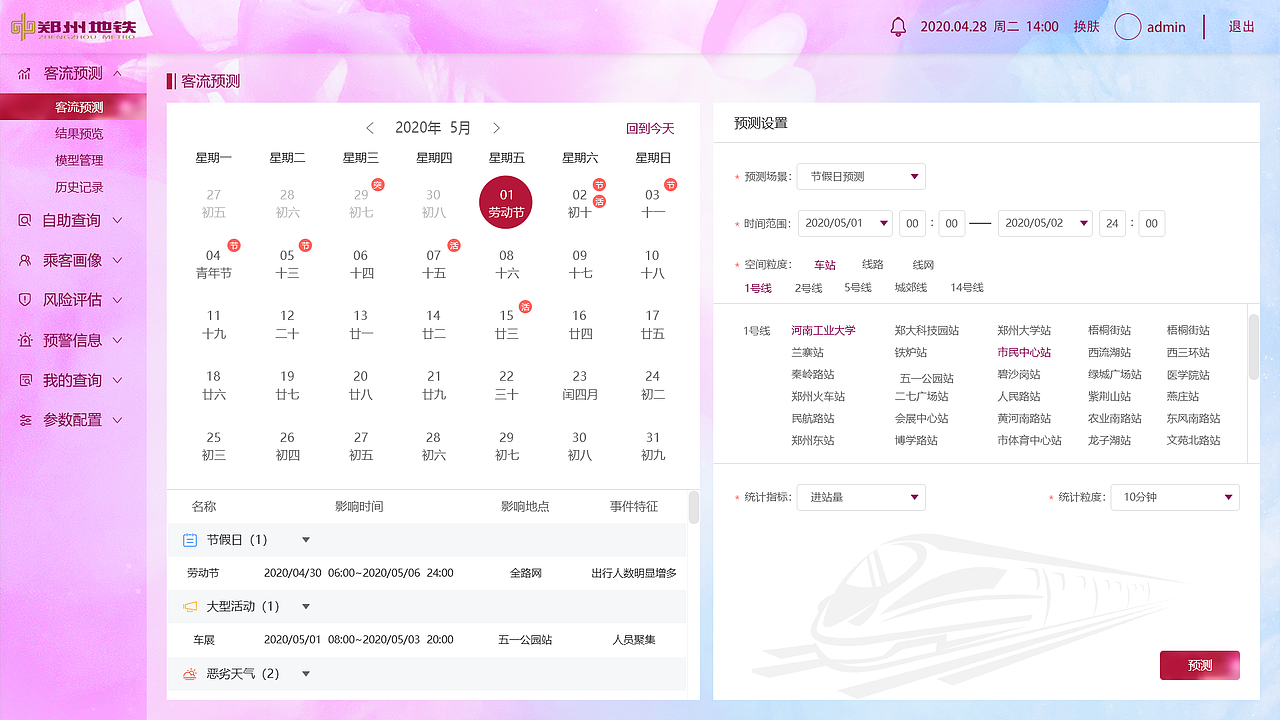
Task: Click the Zhengzhou Metro logo
Action: [73, 27]
